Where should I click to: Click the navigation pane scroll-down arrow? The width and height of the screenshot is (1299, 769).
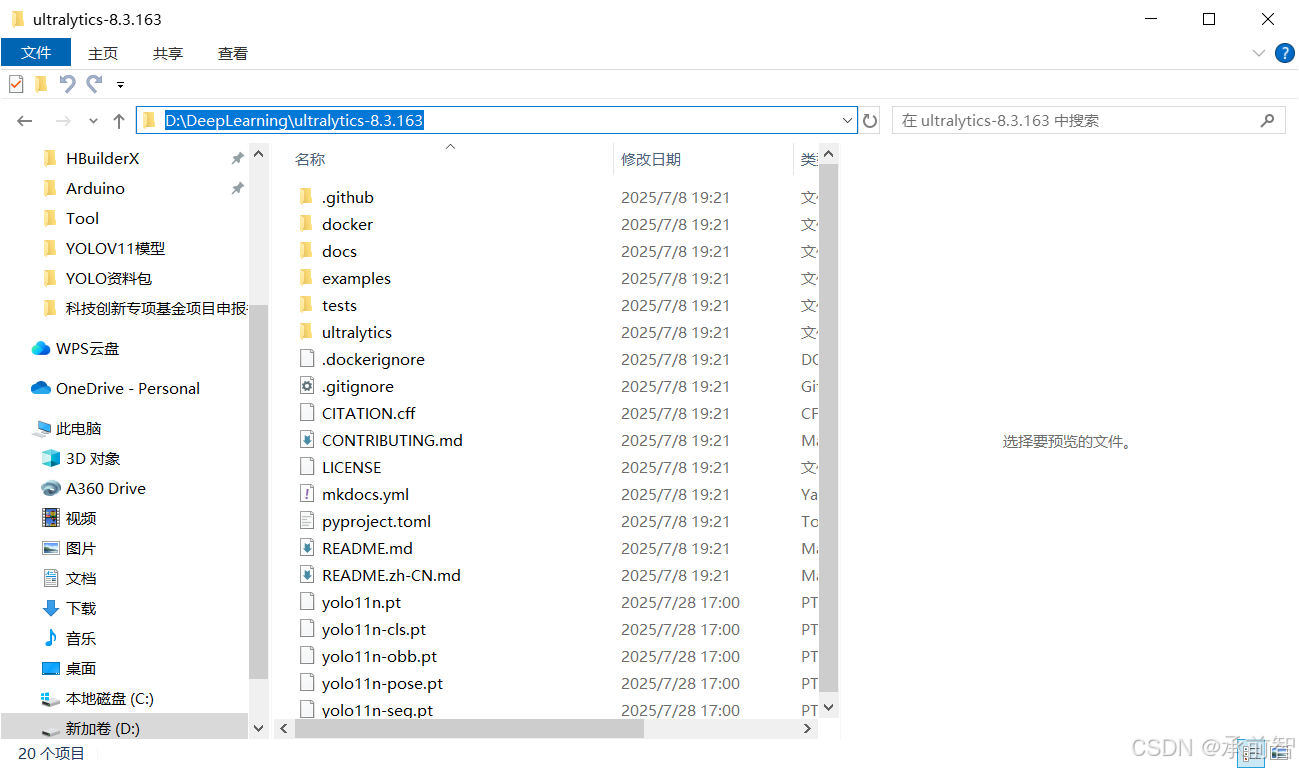pyautogui.click(x=259, y=729)
